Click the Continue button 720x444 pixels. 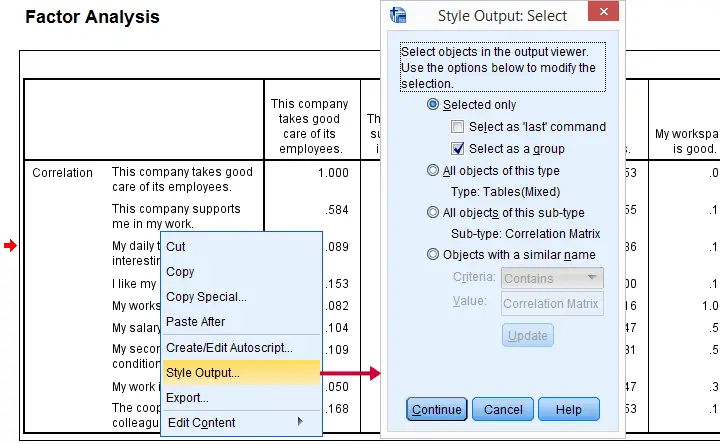437,409
